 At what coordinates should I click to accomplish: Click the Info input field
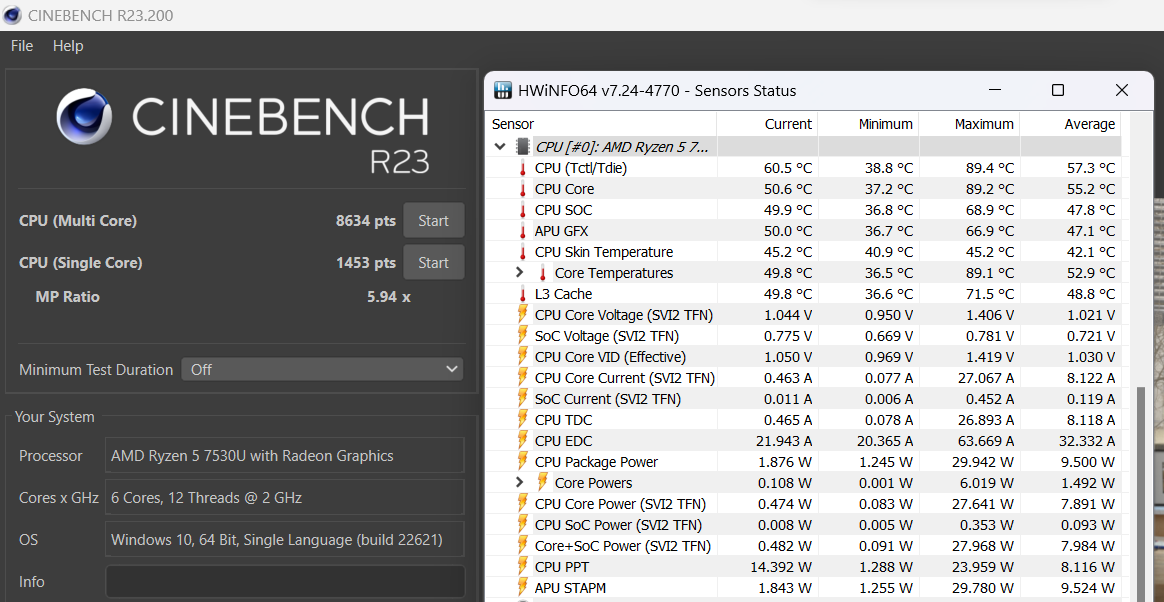click(285, 581)
